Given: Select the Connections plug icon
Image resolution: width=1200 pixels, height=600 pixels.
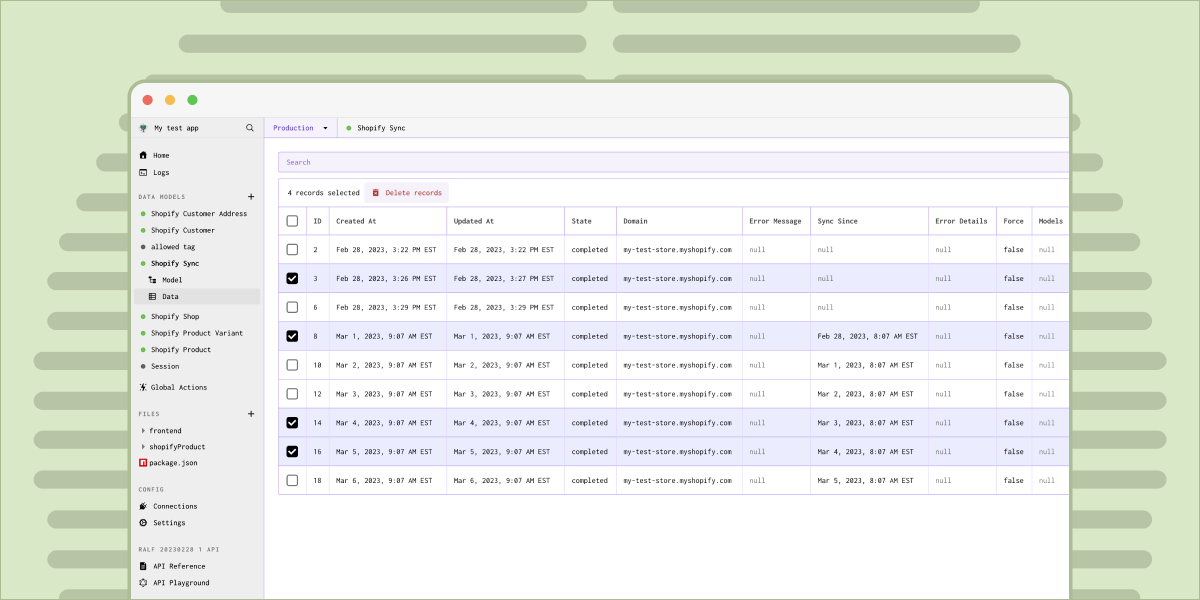Looking at the screenshot, I should [x=143, y=506].
